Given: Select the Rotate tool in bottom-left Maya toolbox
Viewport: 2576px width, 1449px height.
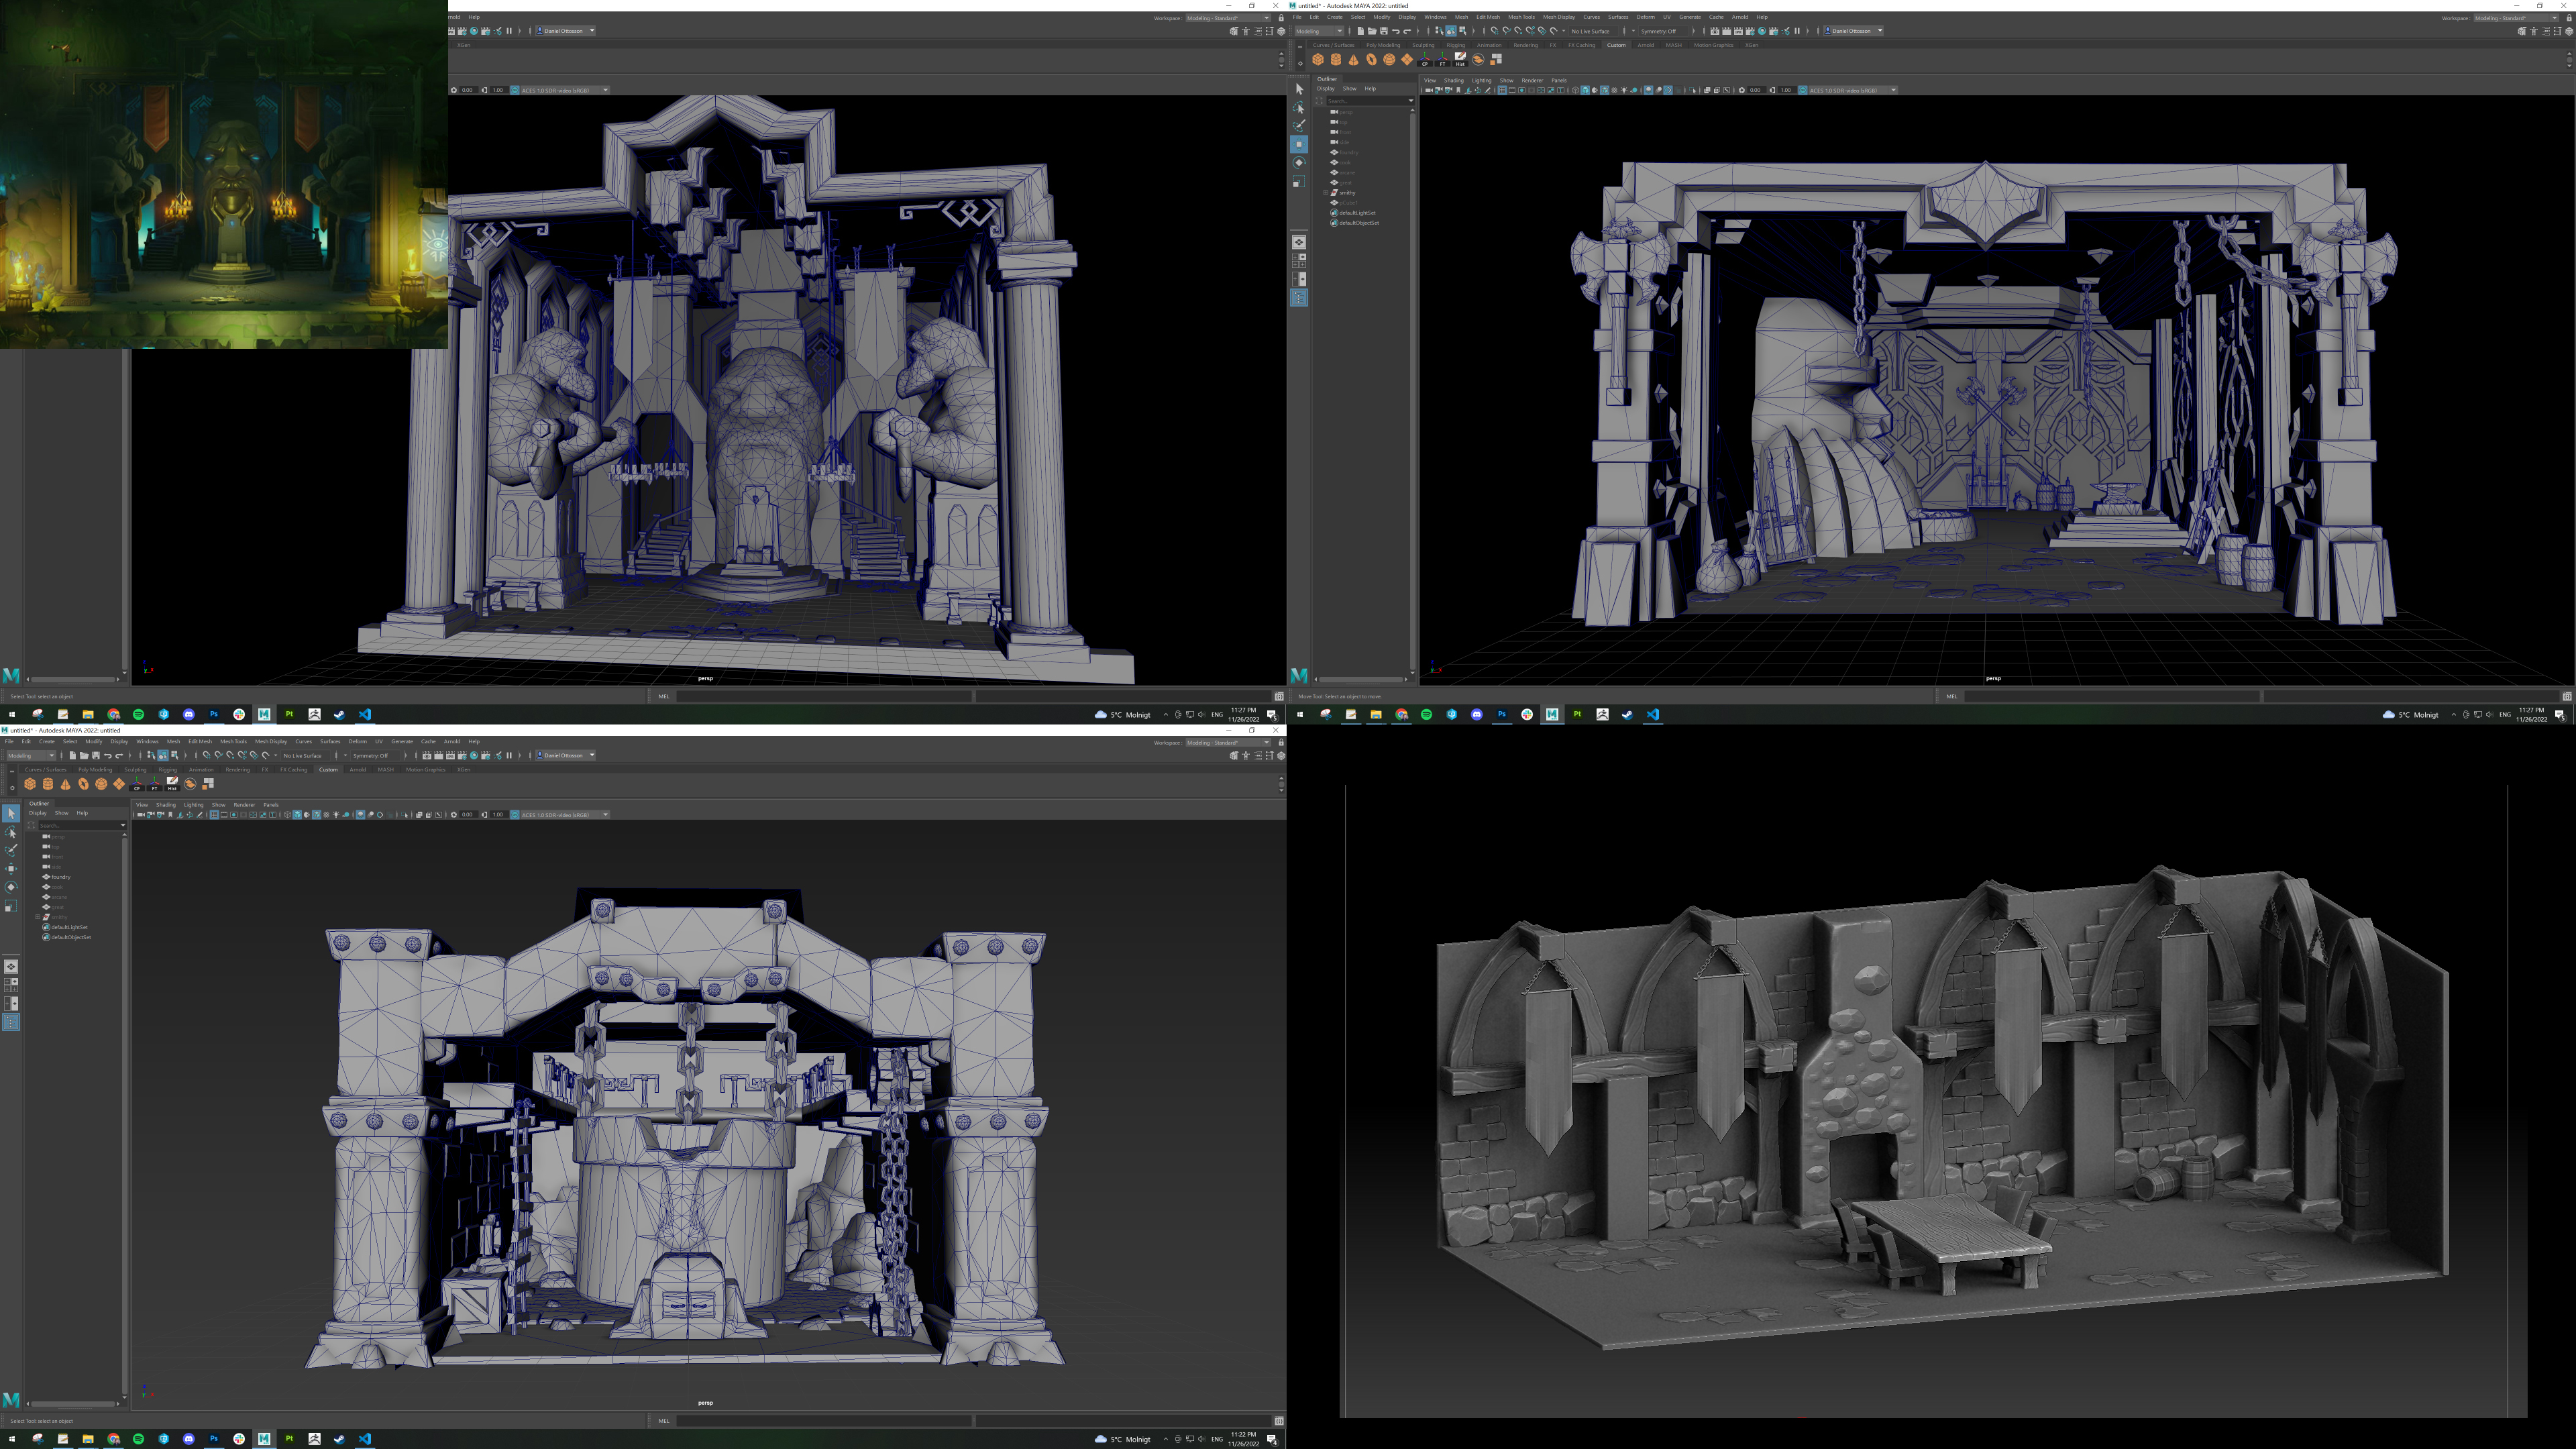Looking at the screenshot, I should click(11, 887).
